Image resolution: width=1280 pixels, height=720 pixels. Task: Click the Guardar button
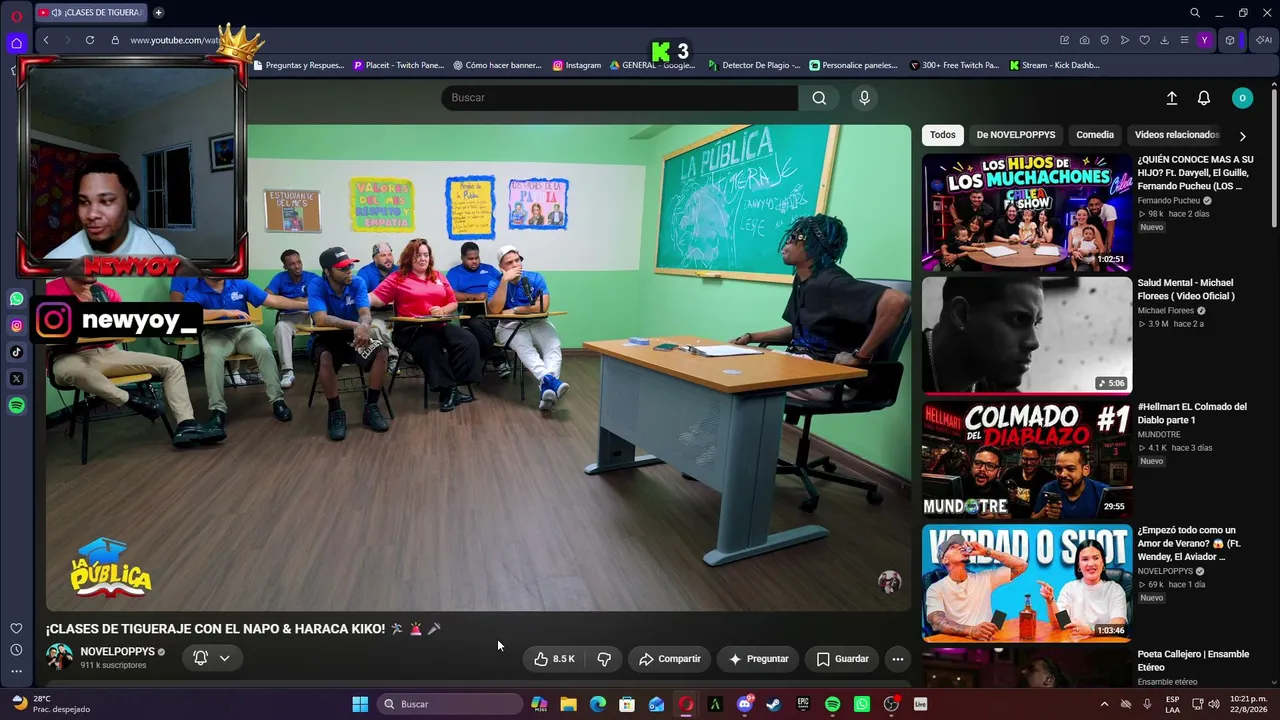(x=842, y=659)
